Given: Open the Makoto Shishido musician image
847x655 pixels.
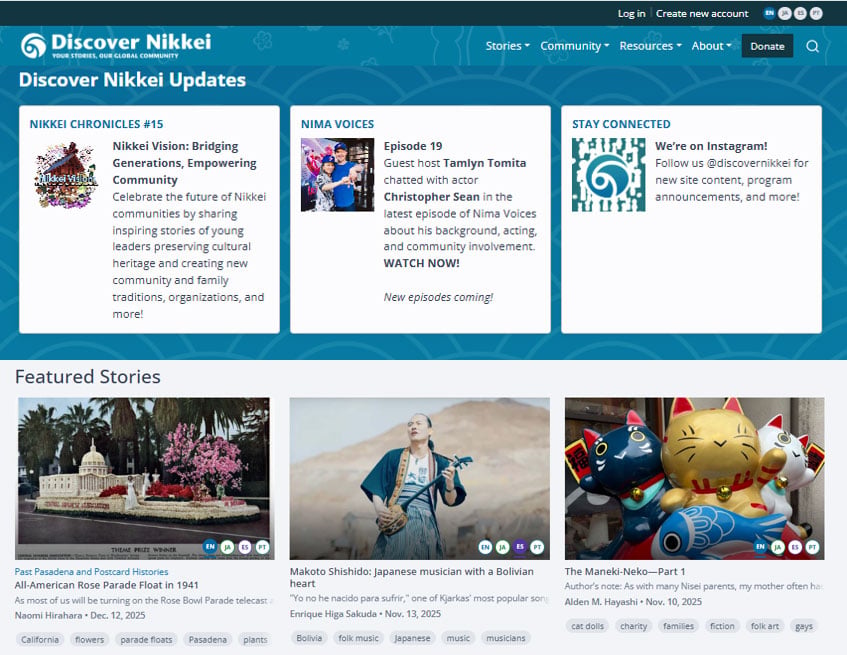Looking at the screenshot, I should 420,478.
